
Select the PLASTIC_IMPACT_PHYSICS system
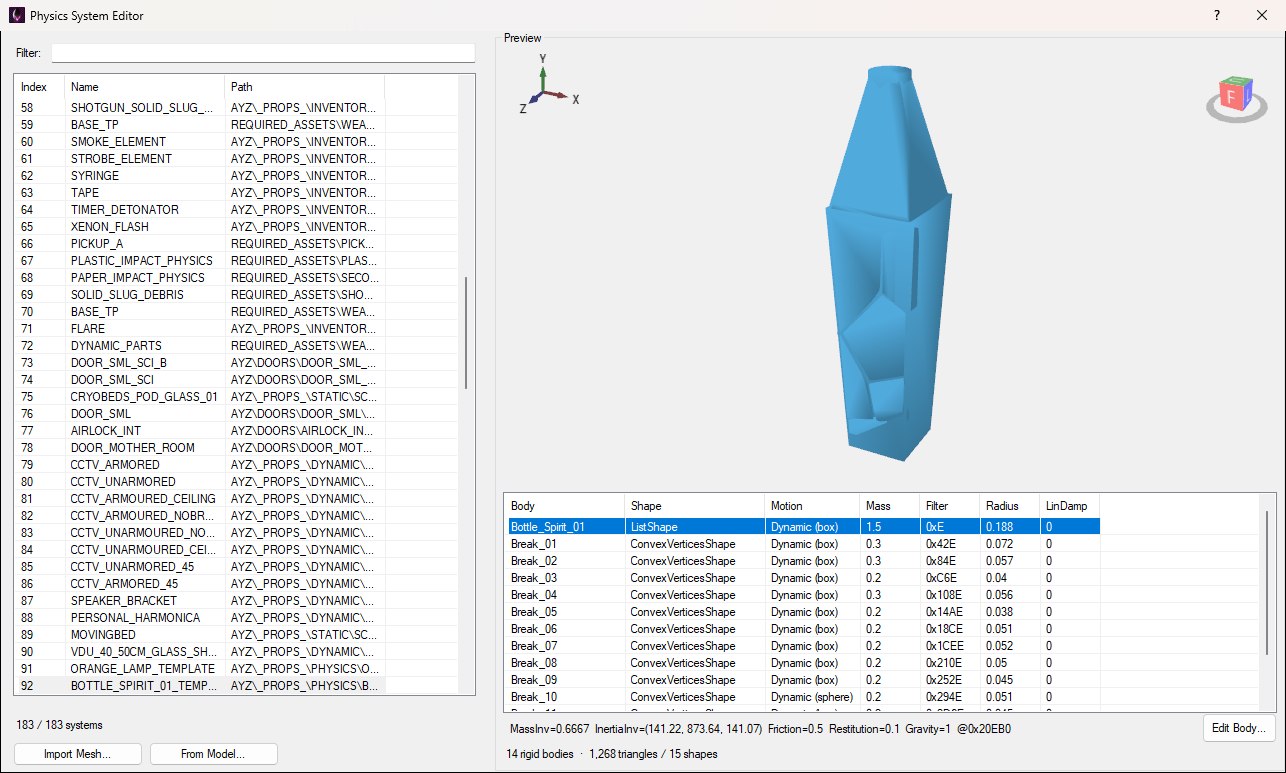[200, 260]
